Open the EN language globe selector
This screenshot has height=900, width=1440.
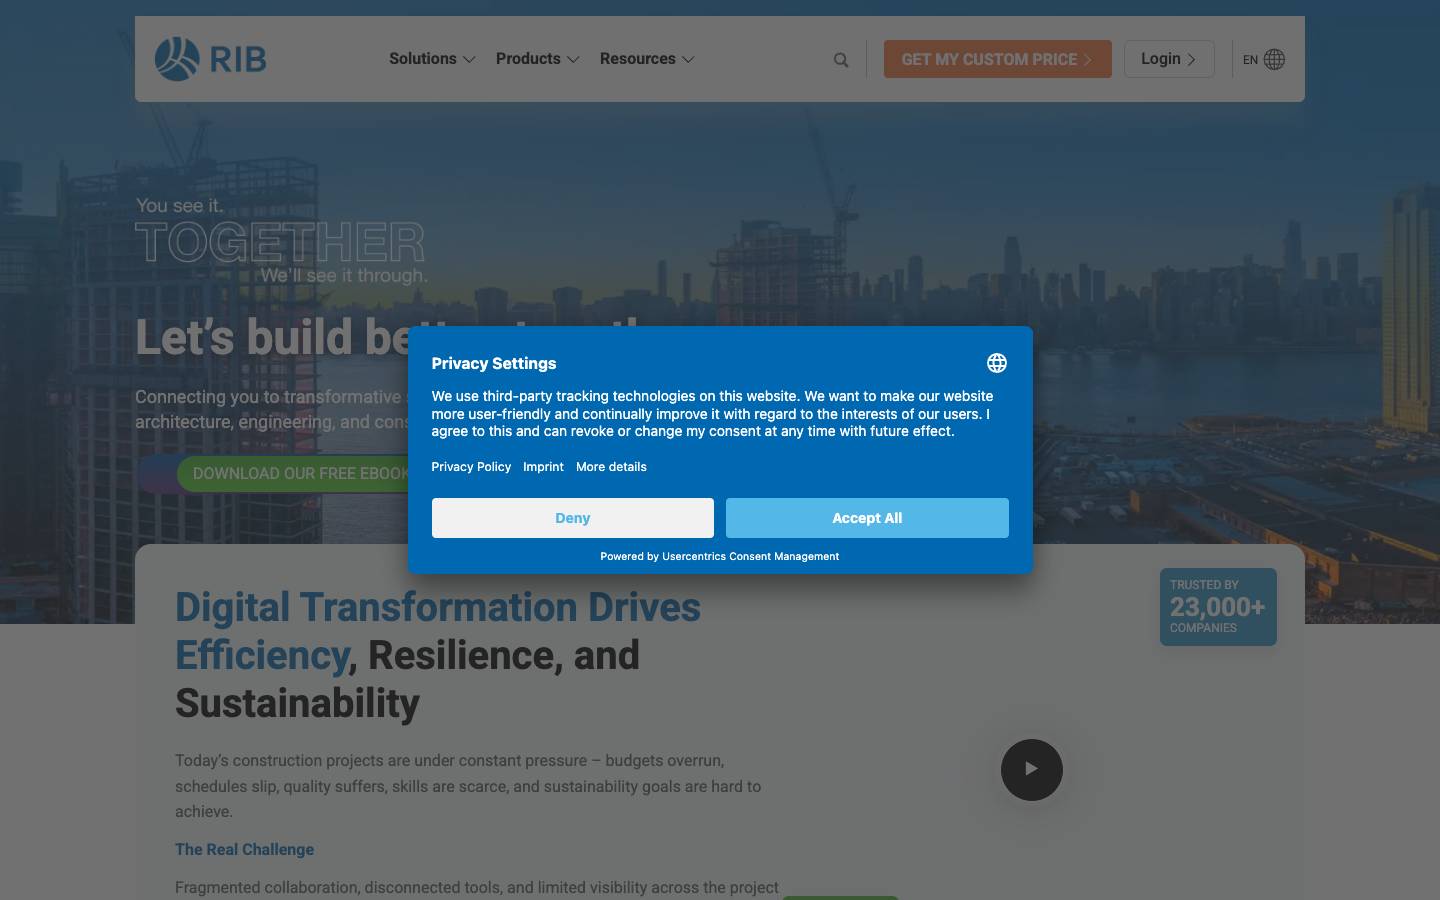[1264, 60]
